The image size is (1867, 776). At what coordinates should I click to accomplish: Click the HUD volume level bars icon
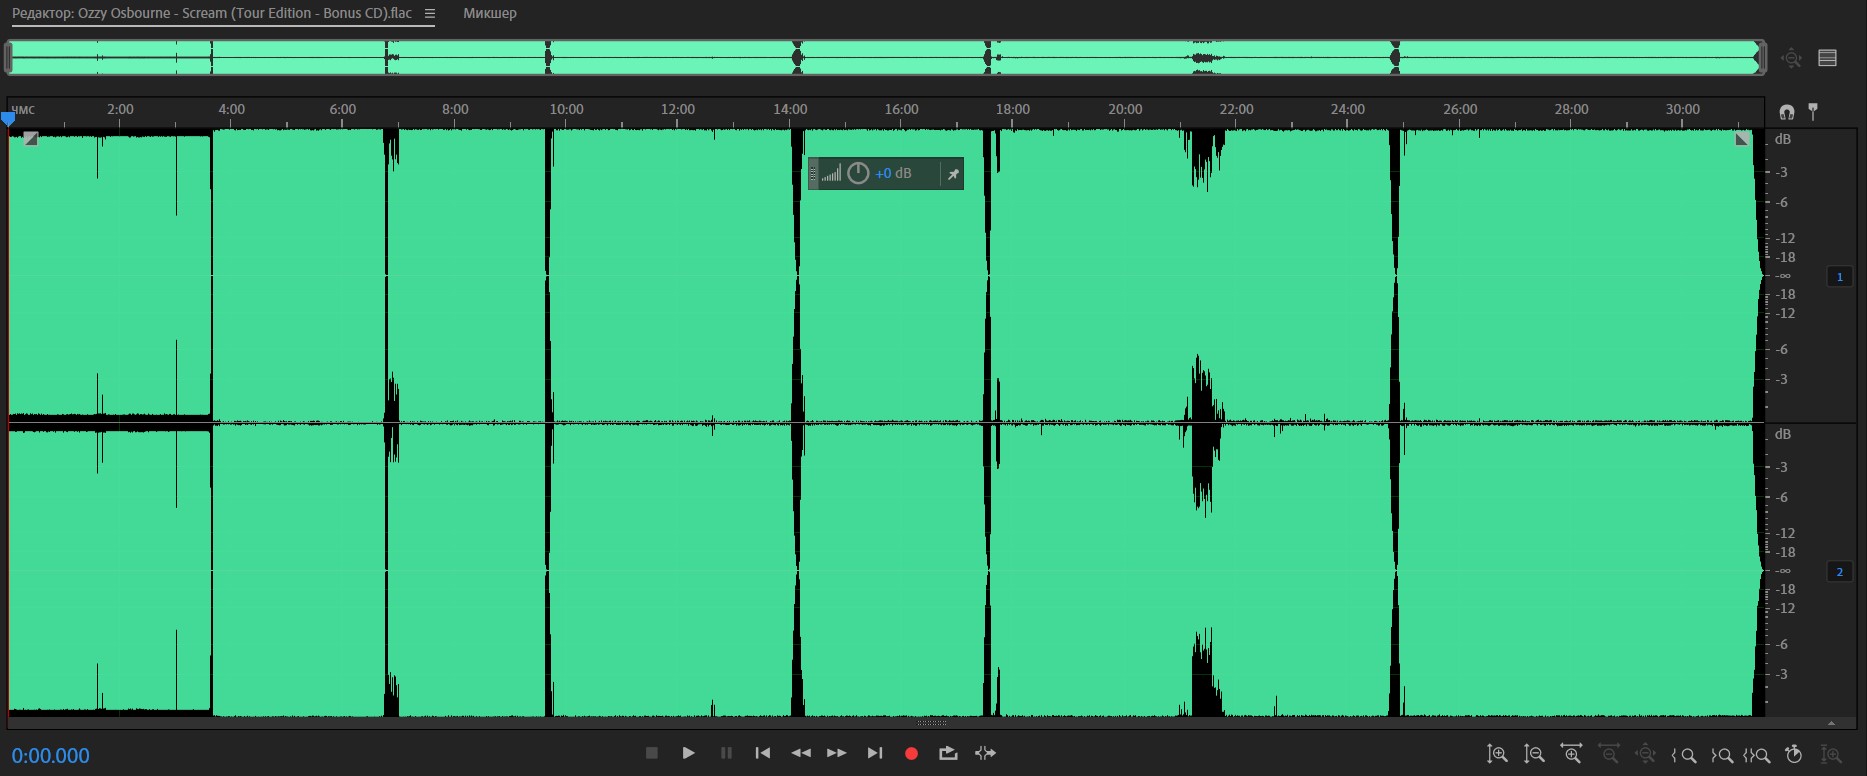[831, 174]
